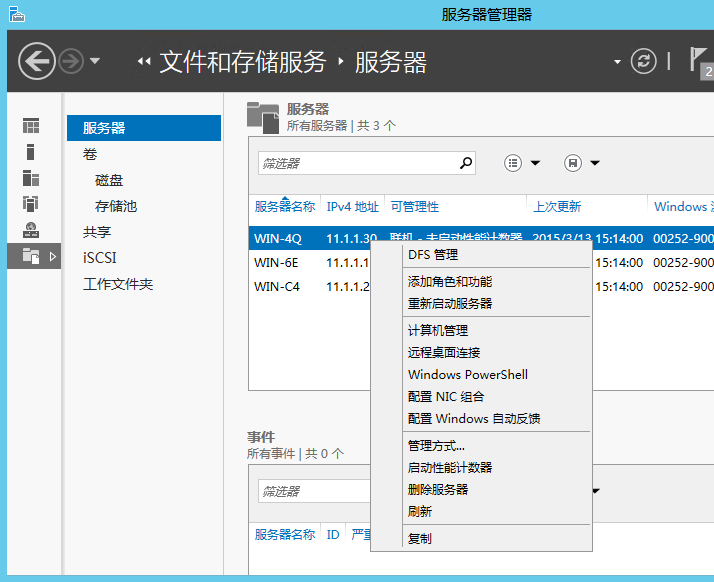Sort by IPv4 地址 column header
Screen dimensions: 714x582
pos(352,206)
